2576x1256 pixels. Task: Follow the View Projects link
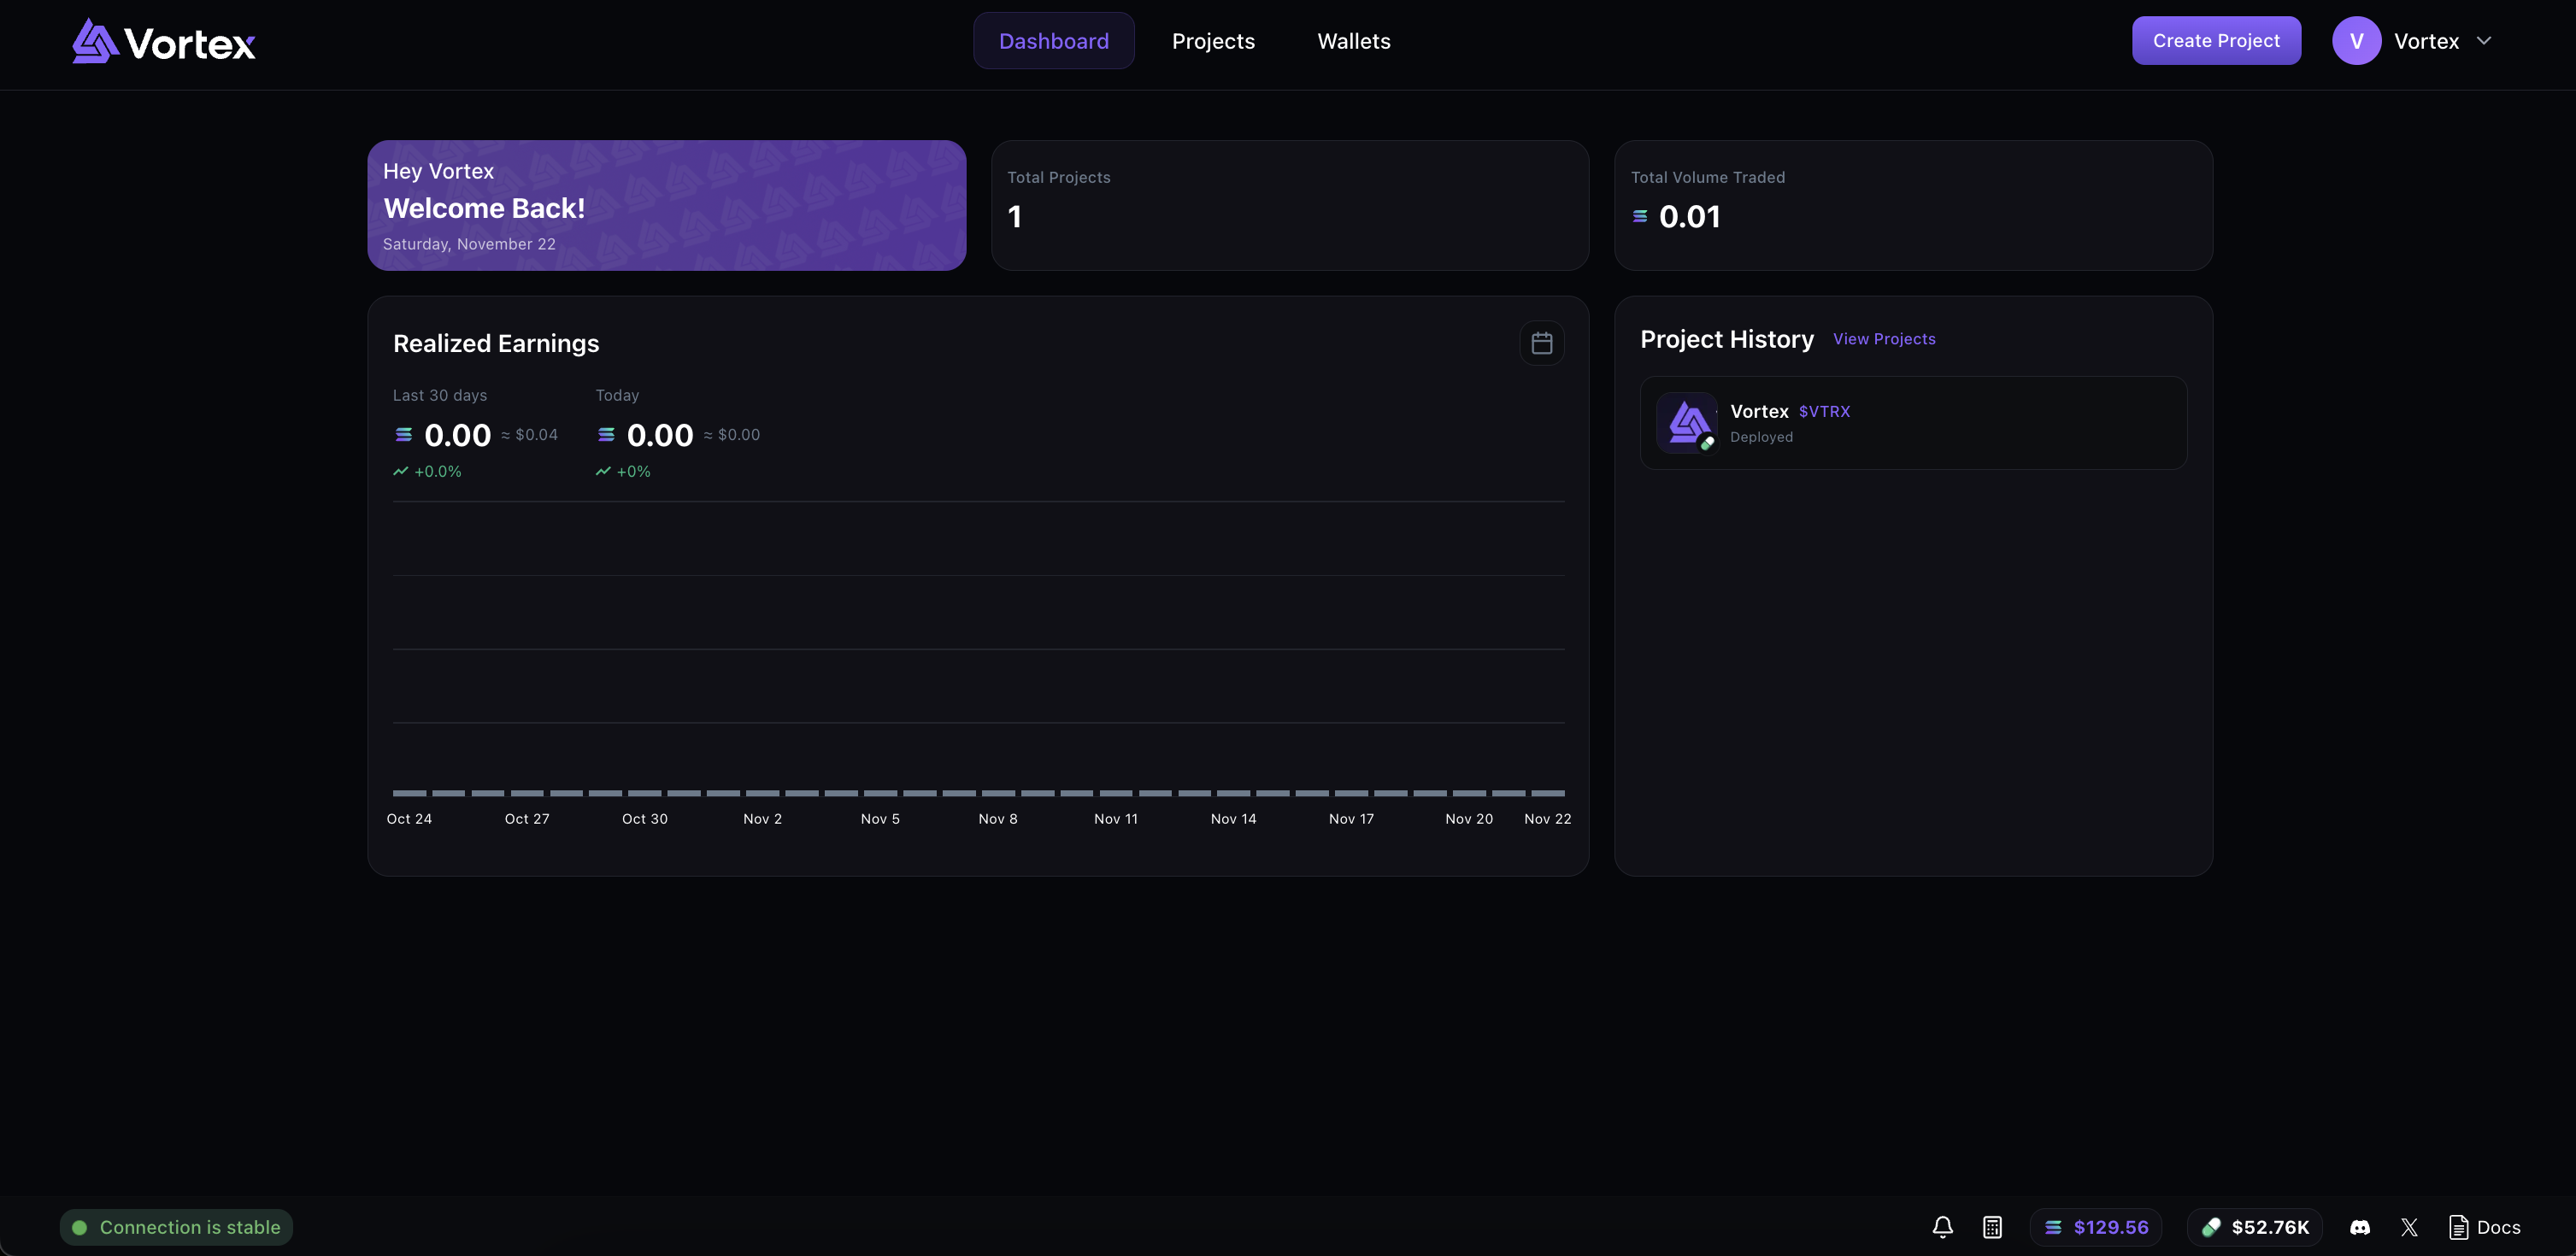[1884, 339]
